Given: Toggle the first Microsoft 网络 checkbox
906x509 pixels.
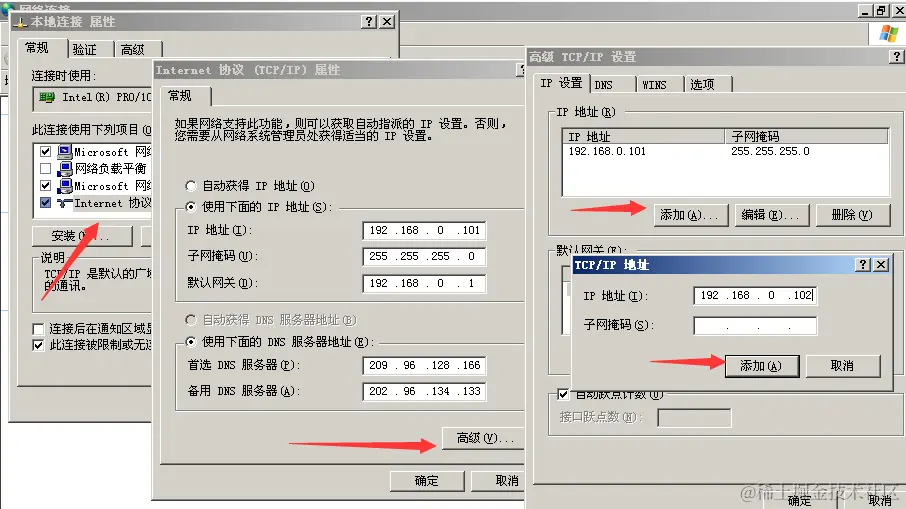Looking at the screenshot, I should pyautogui.click(x=45, y=152).
